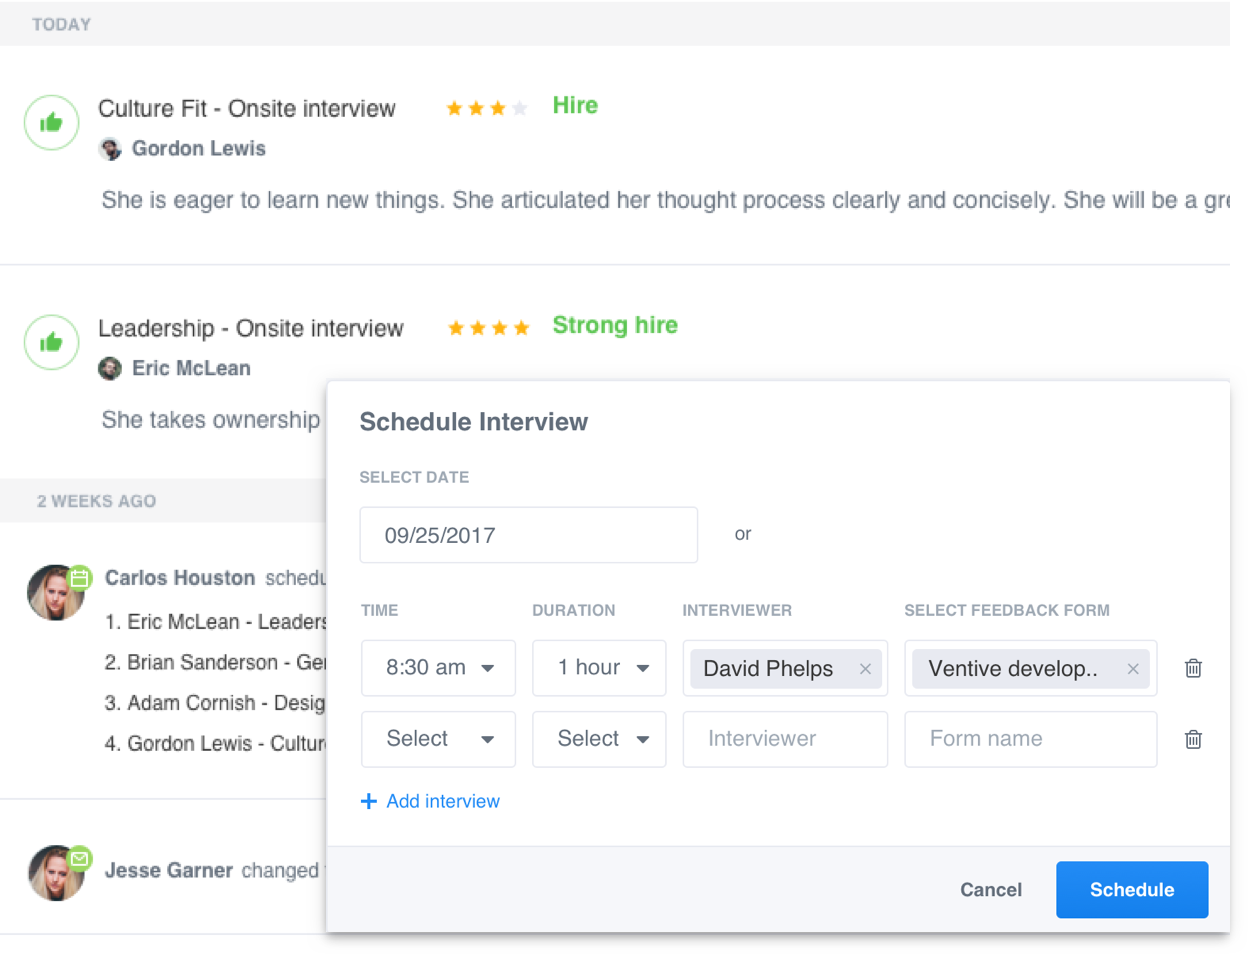Click thumbs-up icon beside Leadership interview

click(x=51, y=342)
